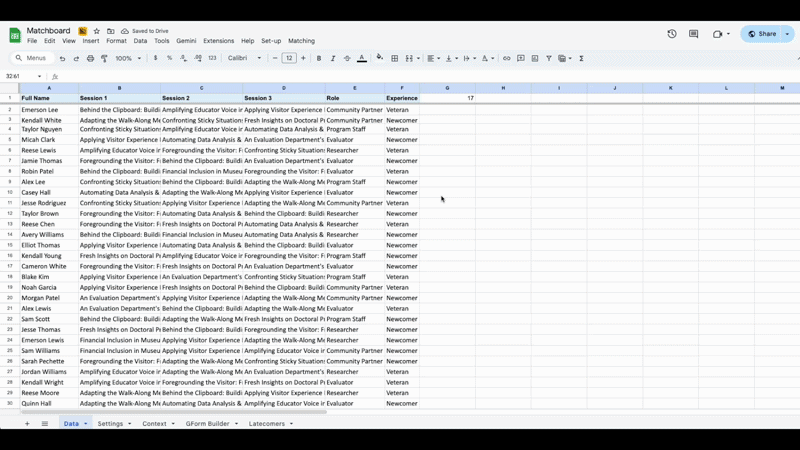Open the File menu
The image size is (800, 450).
coord(32,41)
